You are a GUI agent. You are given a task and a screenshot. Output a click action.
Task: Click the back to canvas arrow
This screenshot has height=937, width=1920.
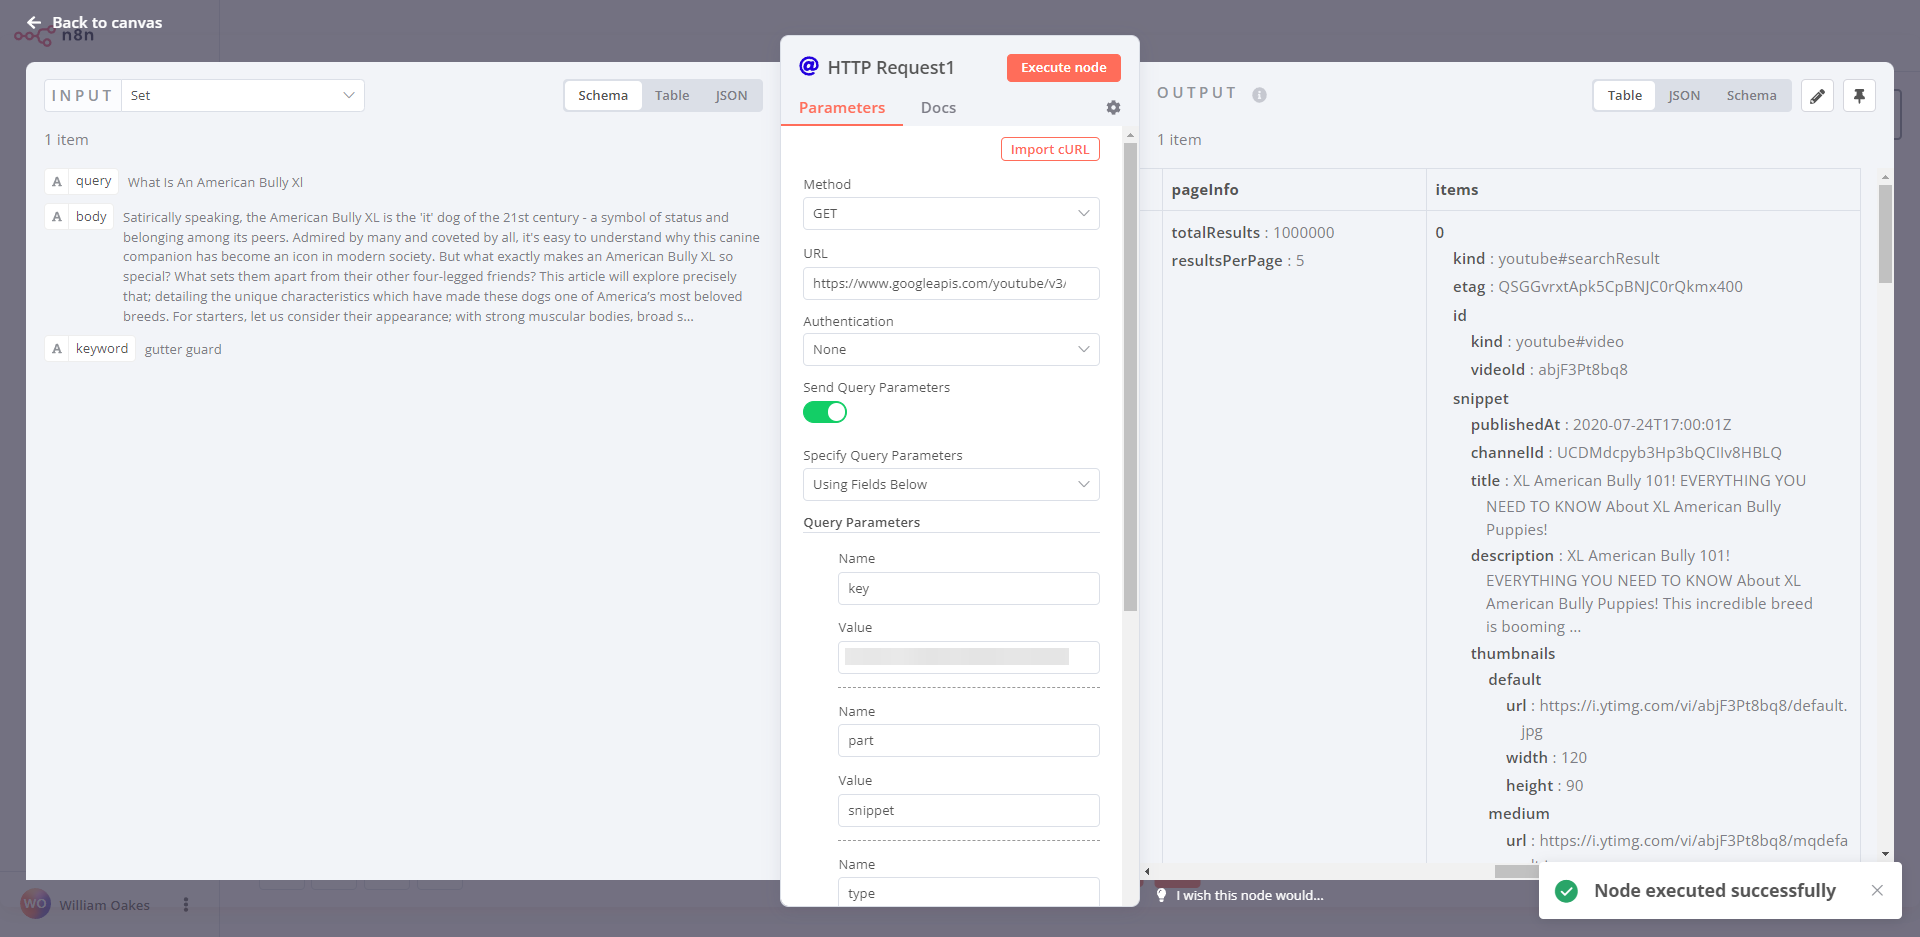tap(35, 22)
